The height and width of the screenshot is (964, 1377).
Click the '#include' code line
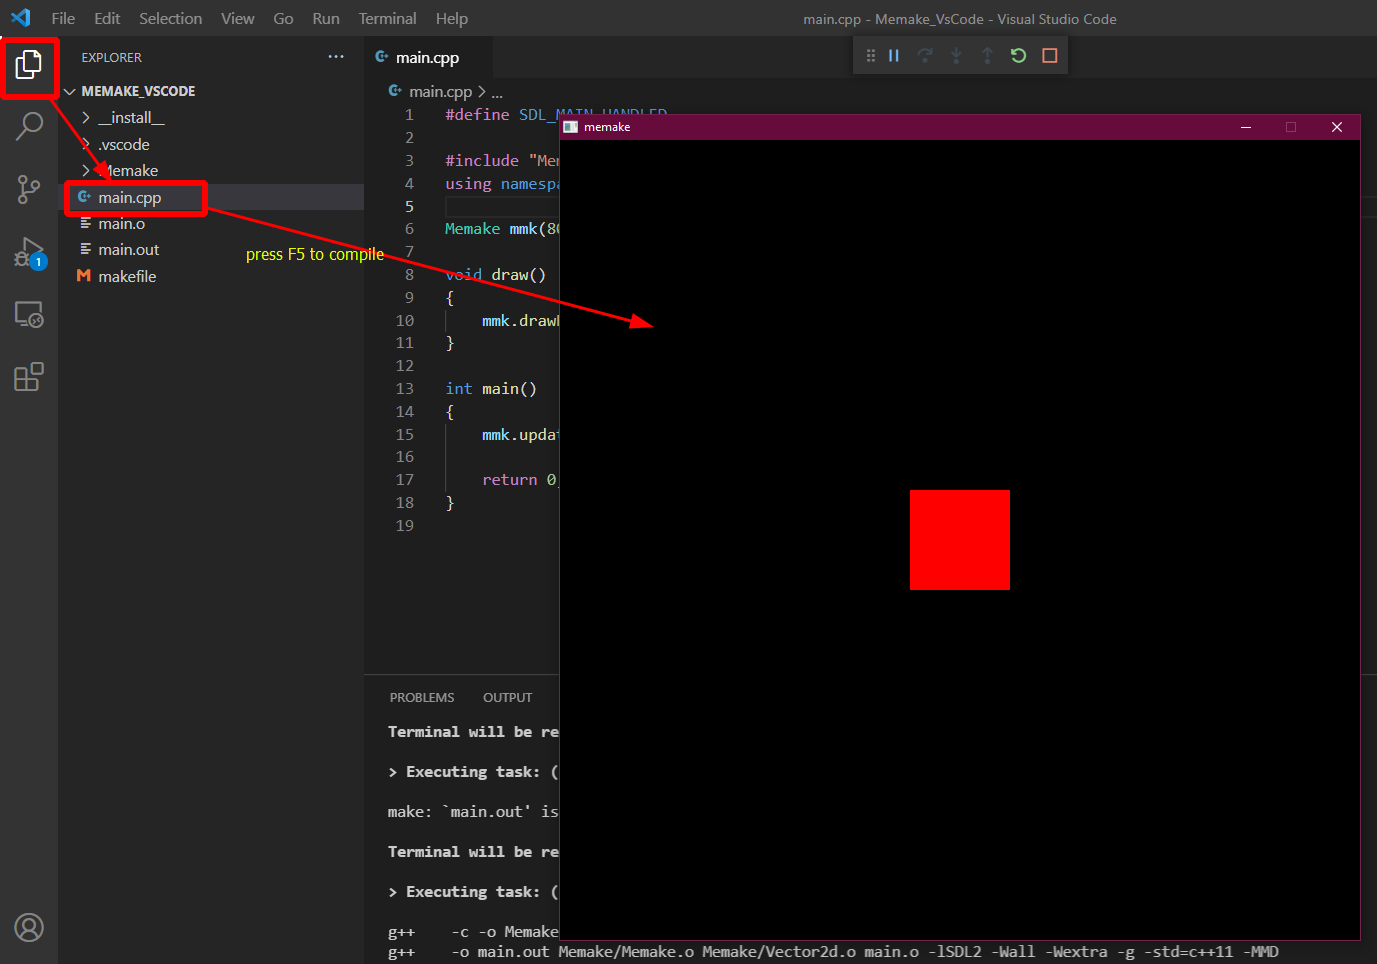(502, 161)
